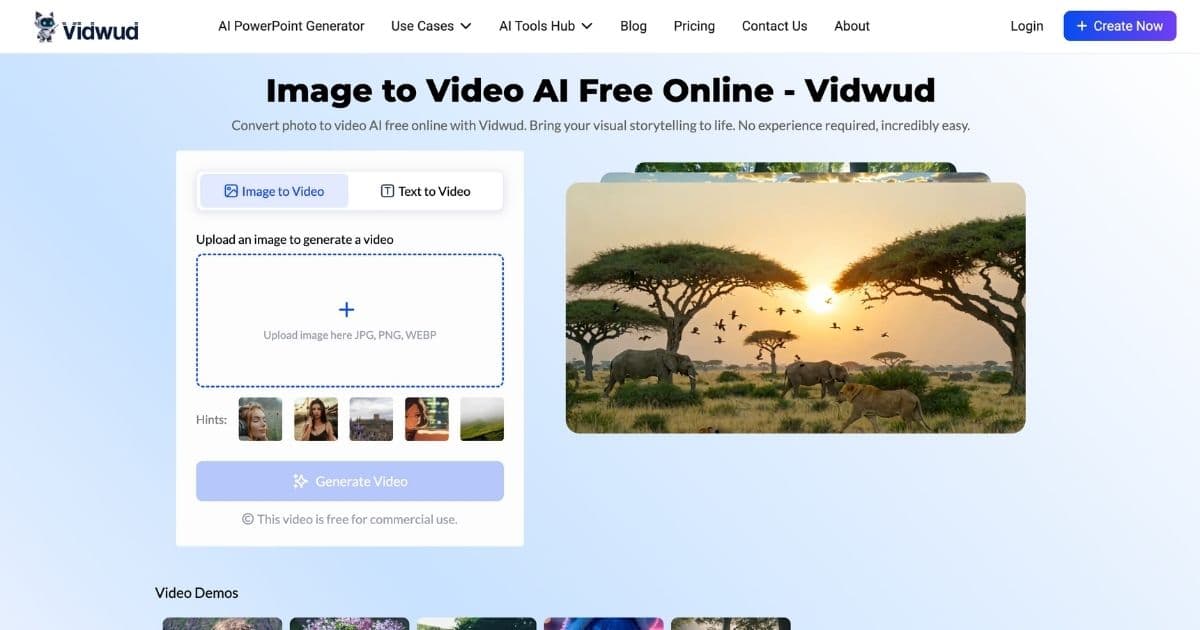Image resolution: width=1200 pixels, height=630 pixels.
Task: Click the Login link
Action: pyautogui.click(x=1026, y=26)
